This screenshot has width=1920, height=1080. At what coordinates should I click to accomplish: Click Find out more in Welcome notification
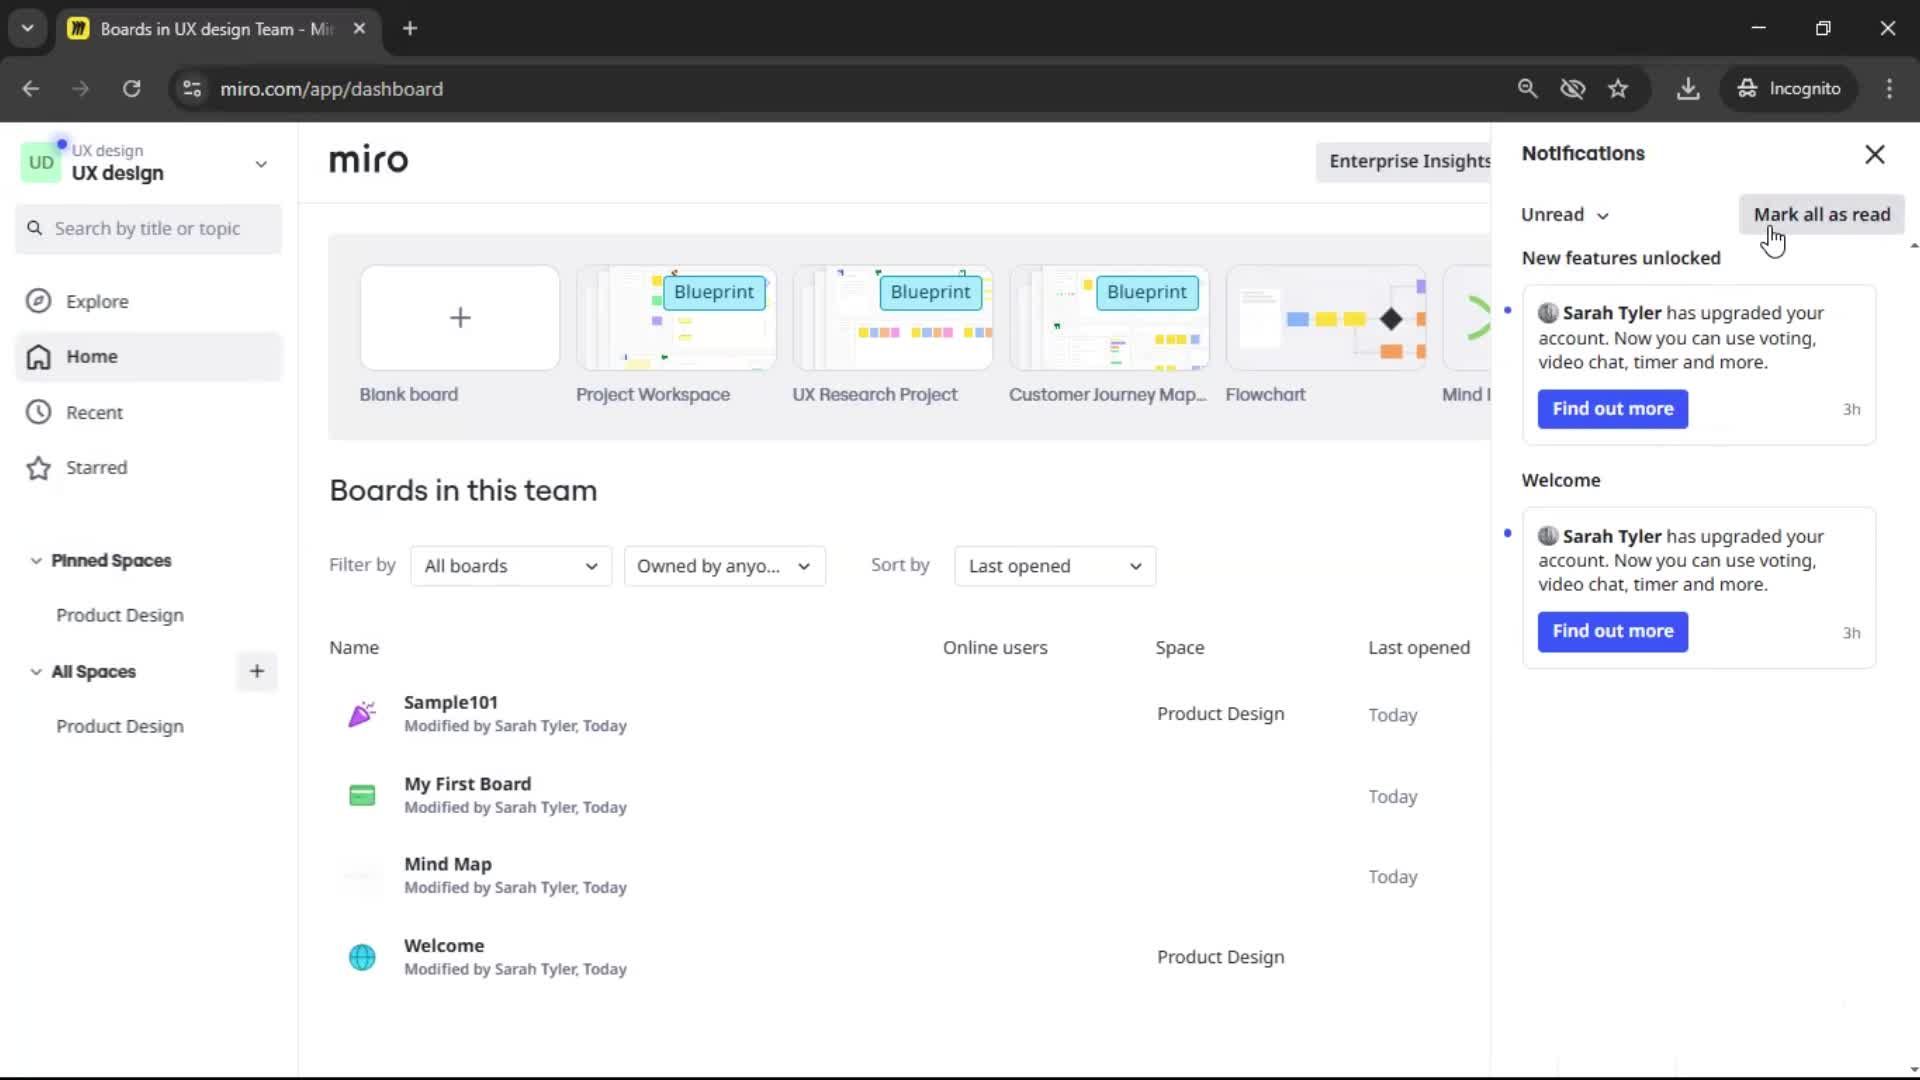click(1612, 632)
